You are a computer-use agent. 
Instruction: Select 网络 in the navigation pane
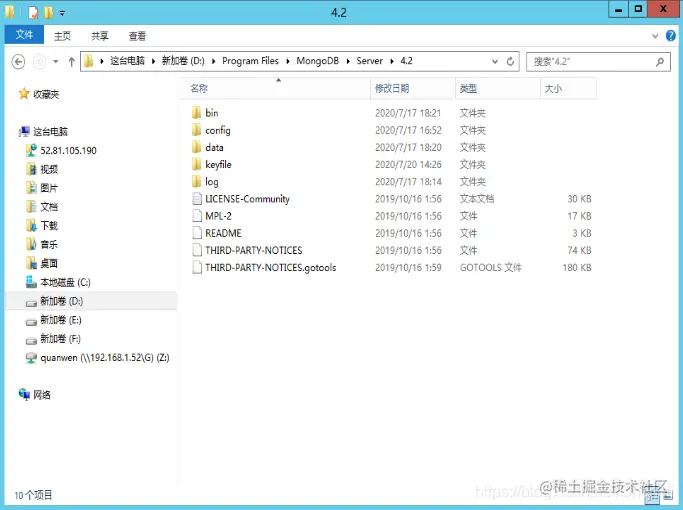(42, 395)
